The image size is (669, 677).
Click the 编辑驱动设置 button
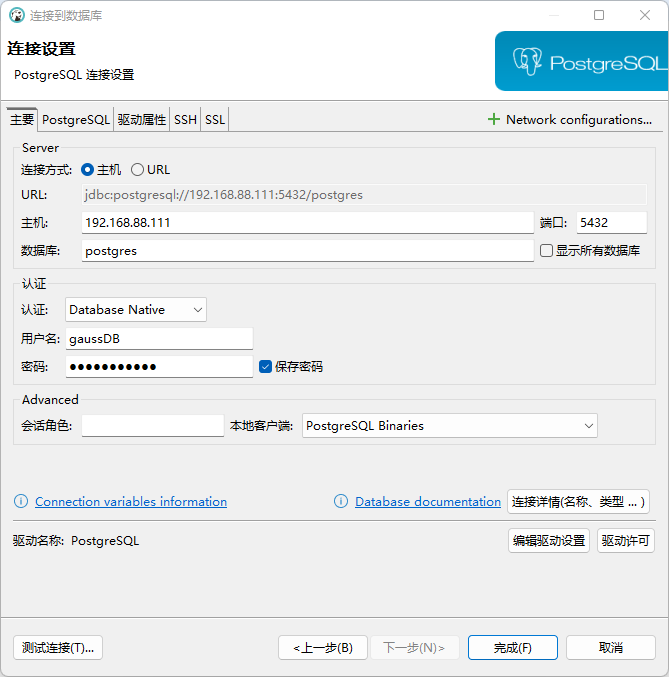(549, 541)
